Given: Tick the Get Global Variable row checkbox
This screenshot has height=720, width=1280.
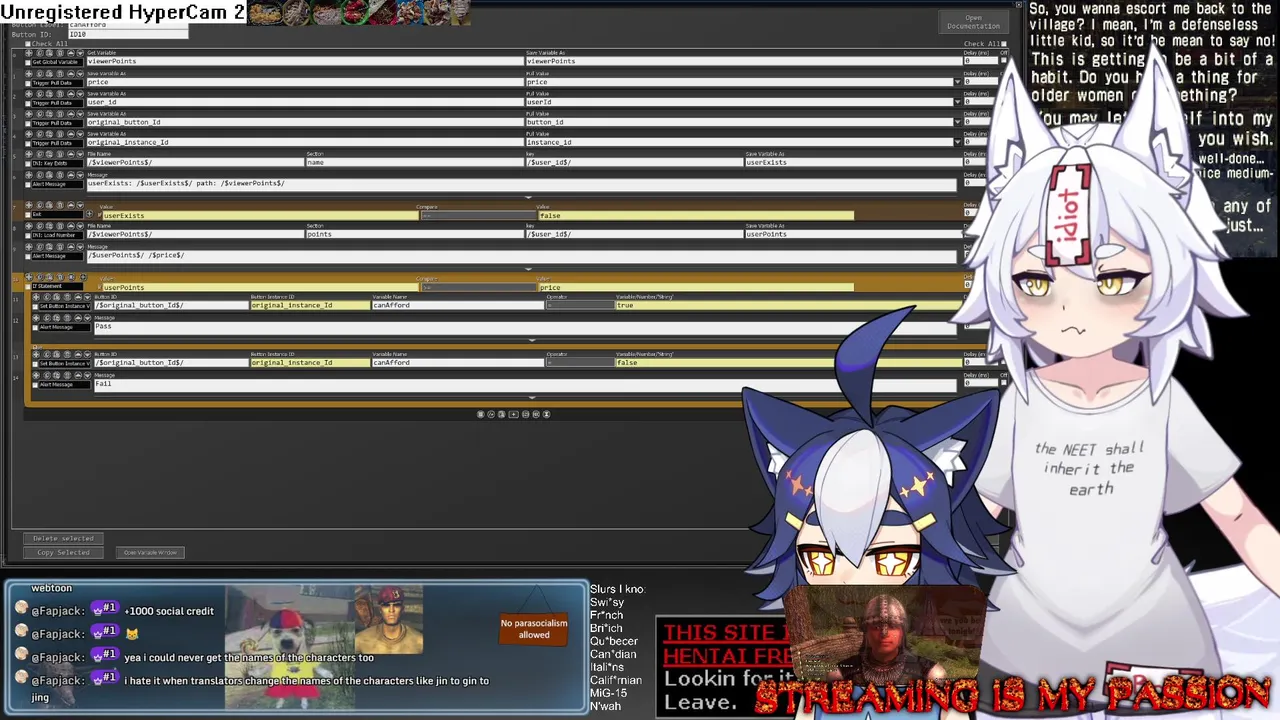Looking at the screenshot, I should click(x=27, y=62).
